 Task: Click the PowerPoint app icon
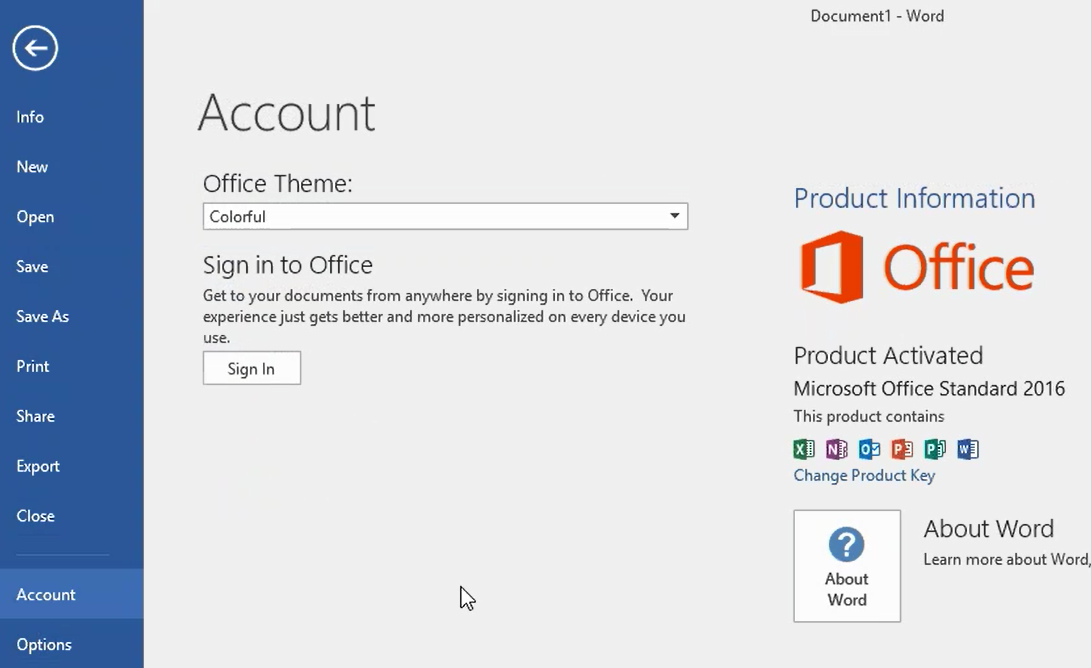point(902,449)
